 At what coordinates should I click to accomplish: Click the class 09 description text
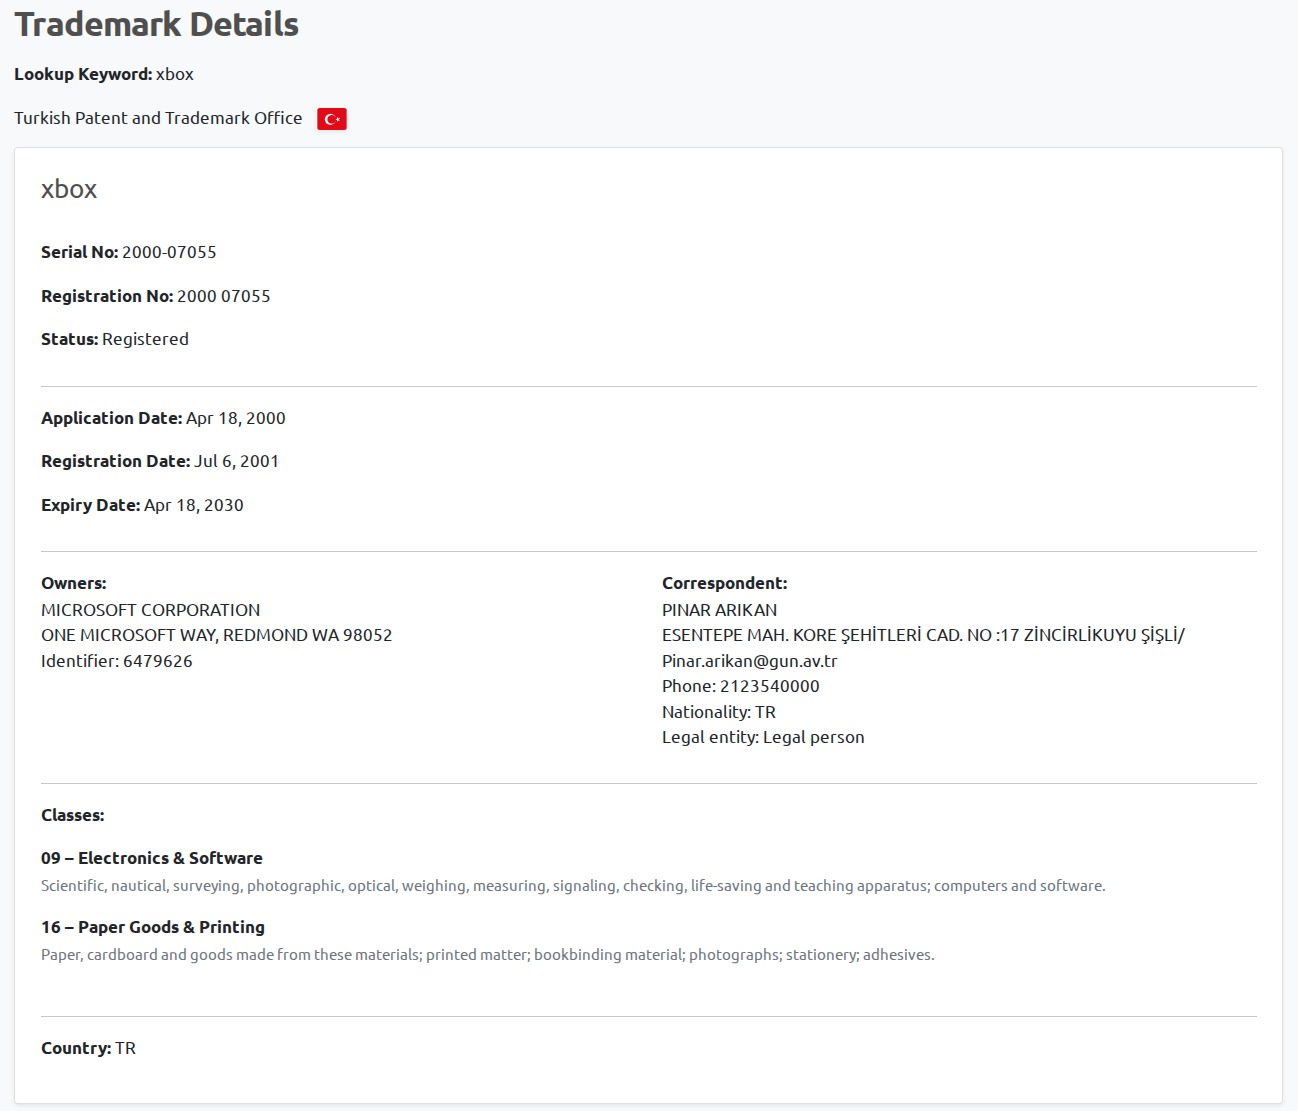tap(573, 886)
